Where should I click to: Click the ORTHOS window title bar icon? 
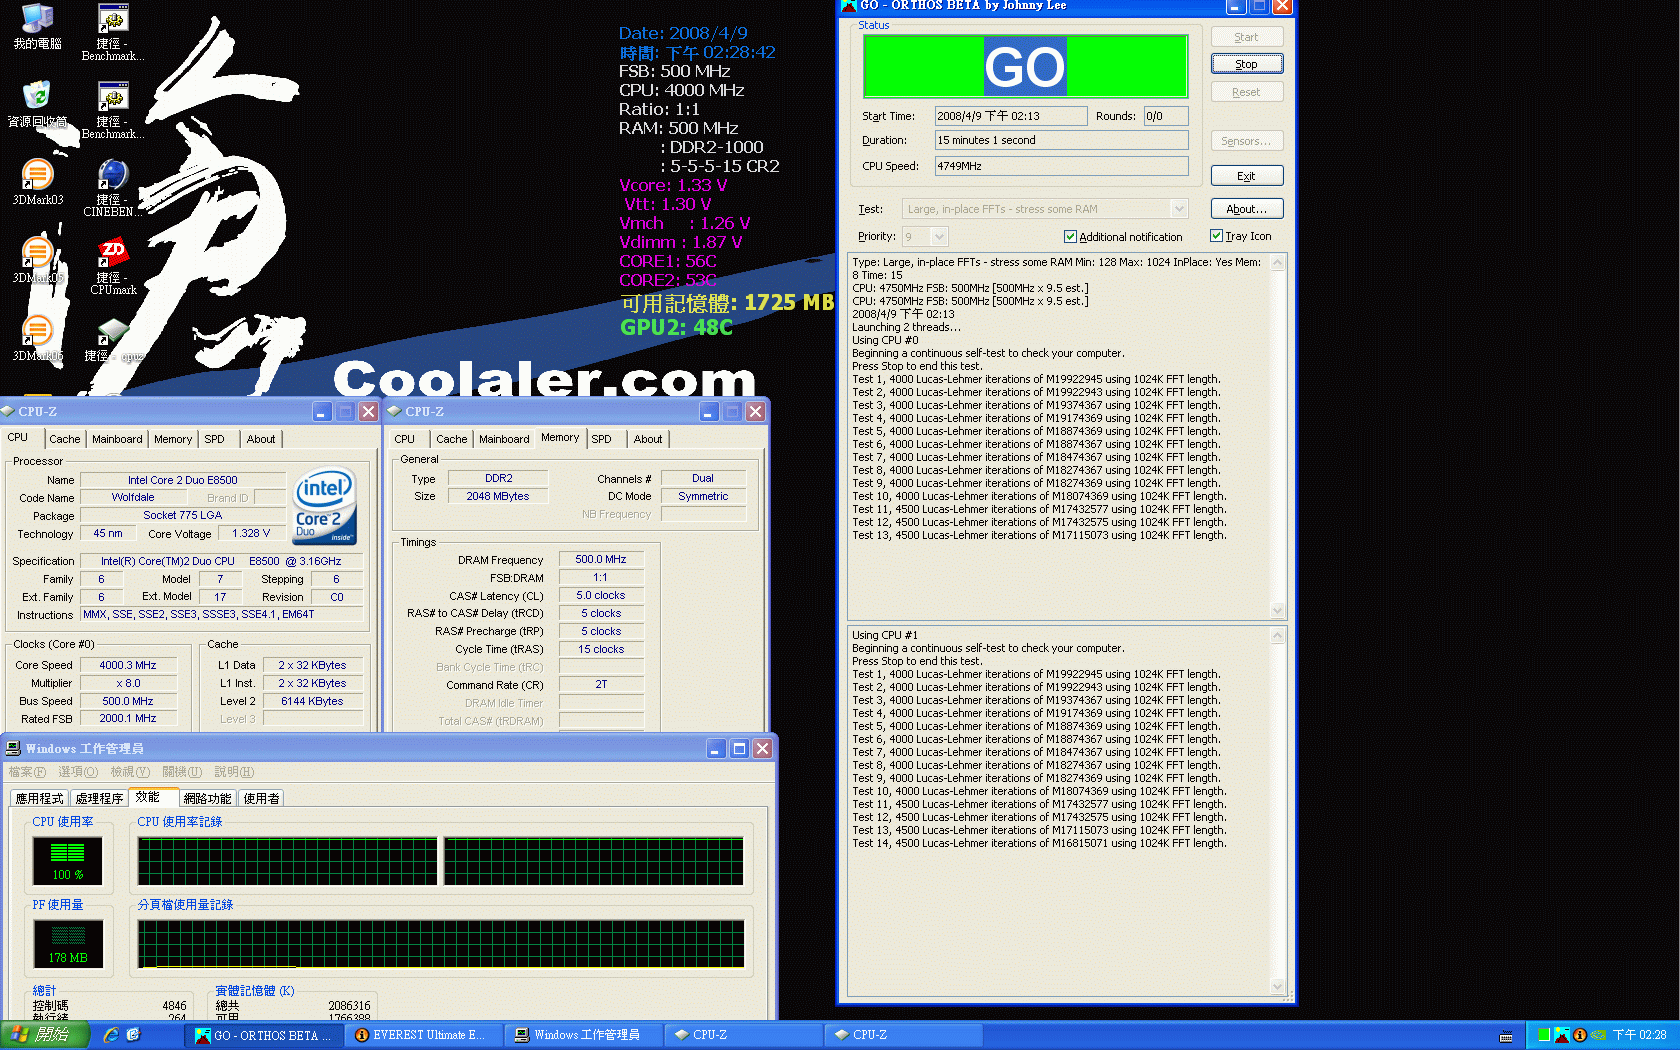pyautogui.click(x=849, y=6)
